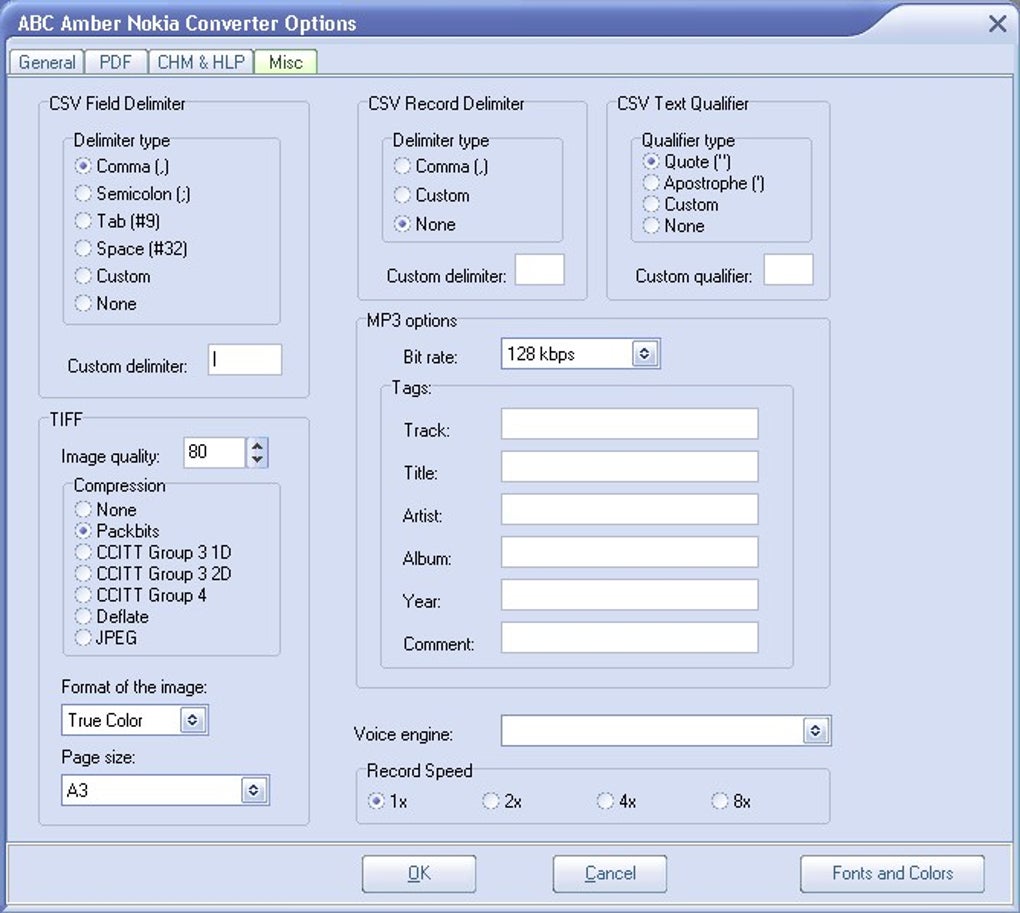Select None for CSV field delimiter
This screenshot has width=1020, height=913.
tap(105, 303)
